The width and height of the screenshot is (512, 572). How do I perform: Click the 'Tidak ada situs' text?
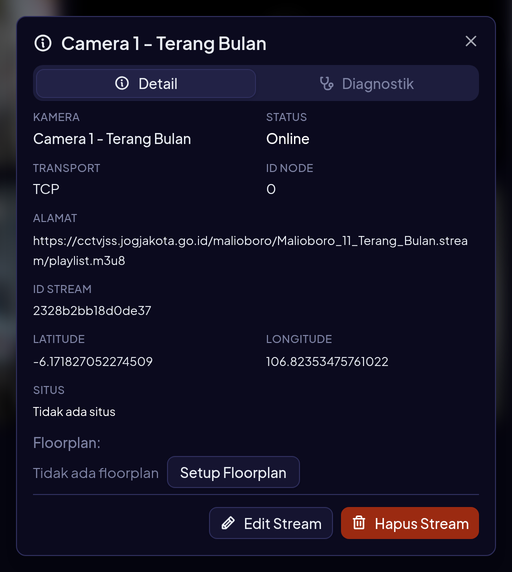click(x=74, y=412)
